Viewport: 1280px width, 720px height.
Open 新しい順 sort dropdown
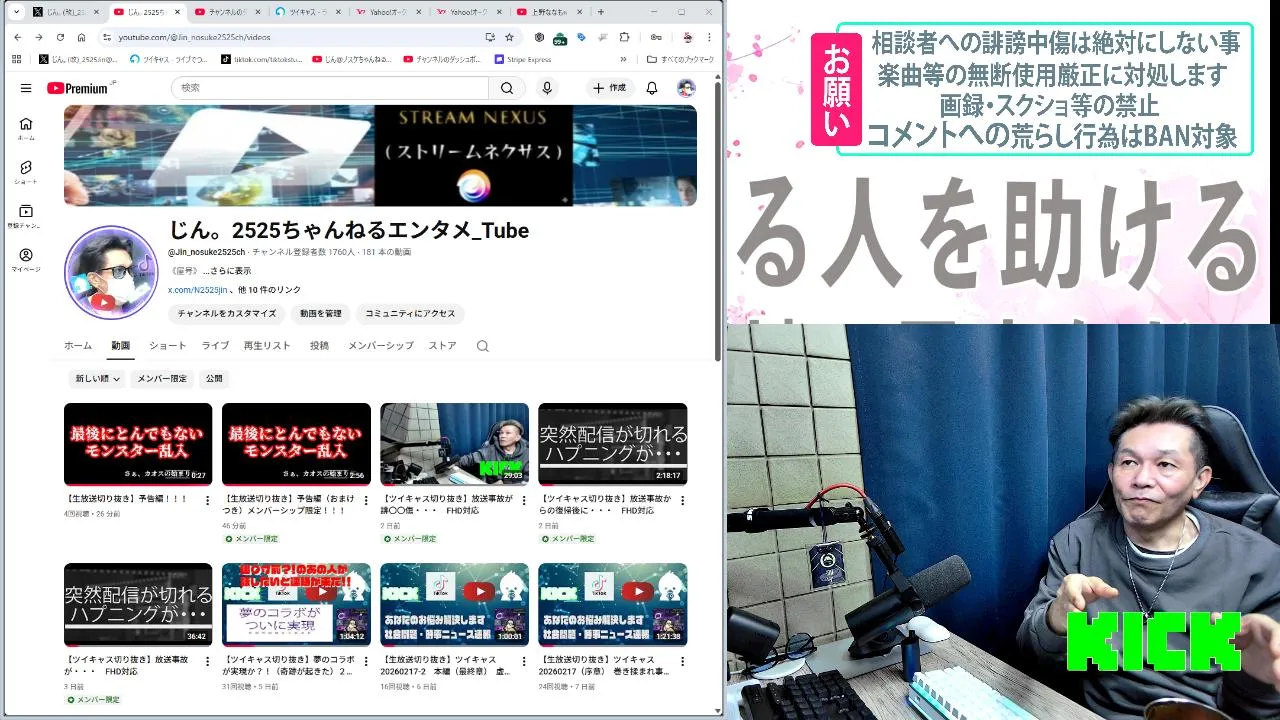pyautogui.click(x=97, y=379)
